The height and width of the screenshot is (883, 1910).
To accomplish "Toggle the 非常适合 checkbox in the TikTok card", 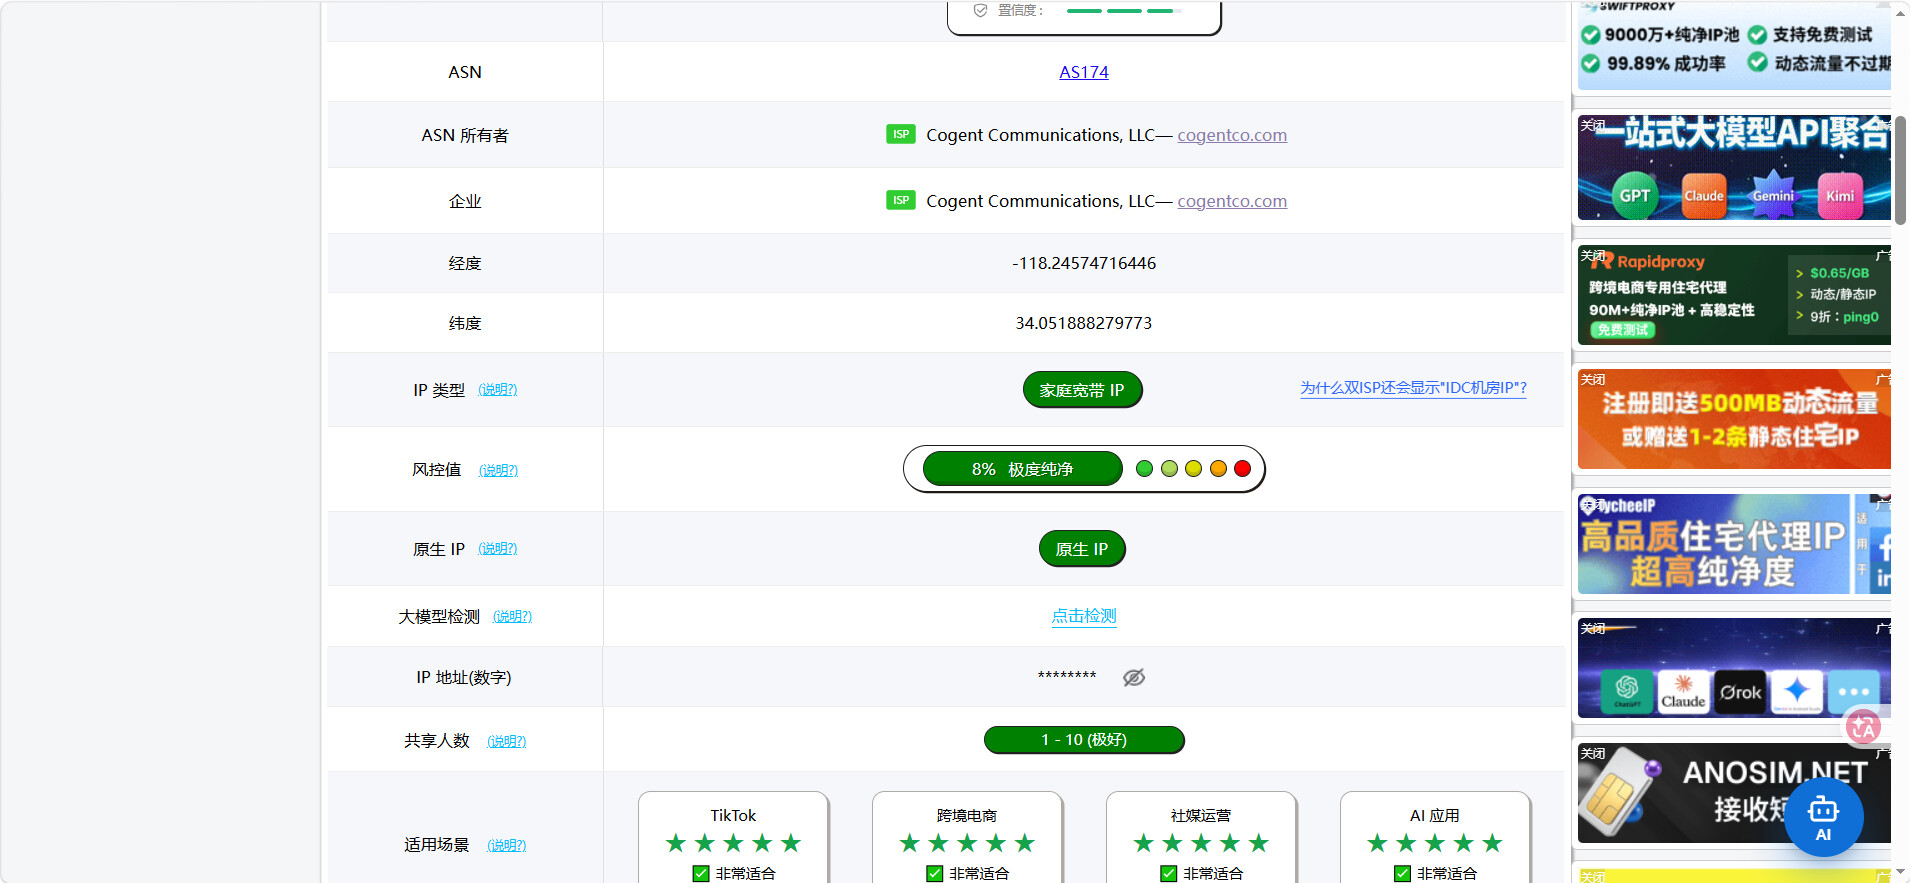I will pos(701,873).
